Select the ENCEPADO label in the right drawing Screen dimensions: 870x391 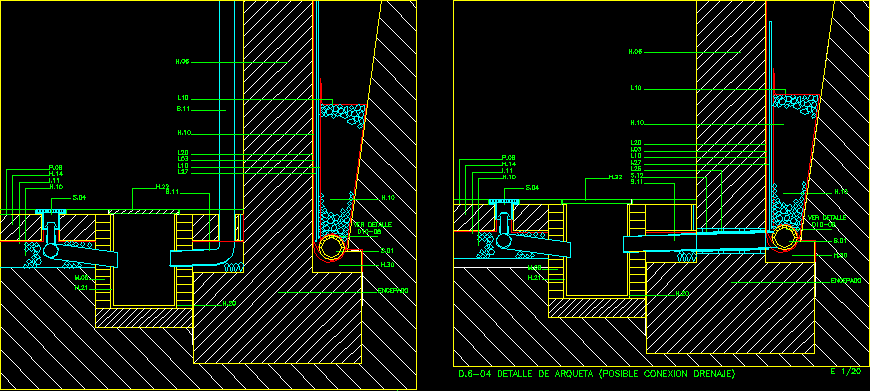coord(846,281)
